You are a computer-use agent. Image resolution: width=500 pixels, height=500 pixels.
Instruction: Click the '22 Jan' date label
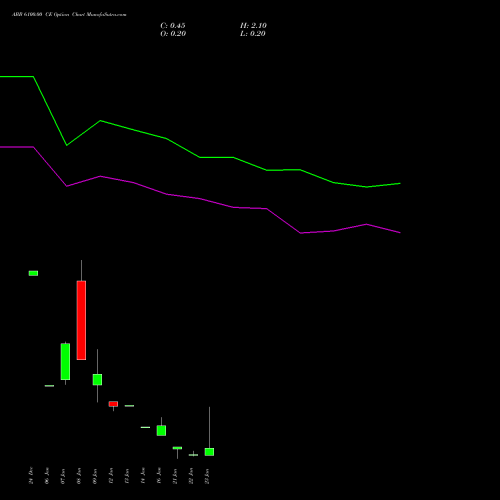[191, 476]
